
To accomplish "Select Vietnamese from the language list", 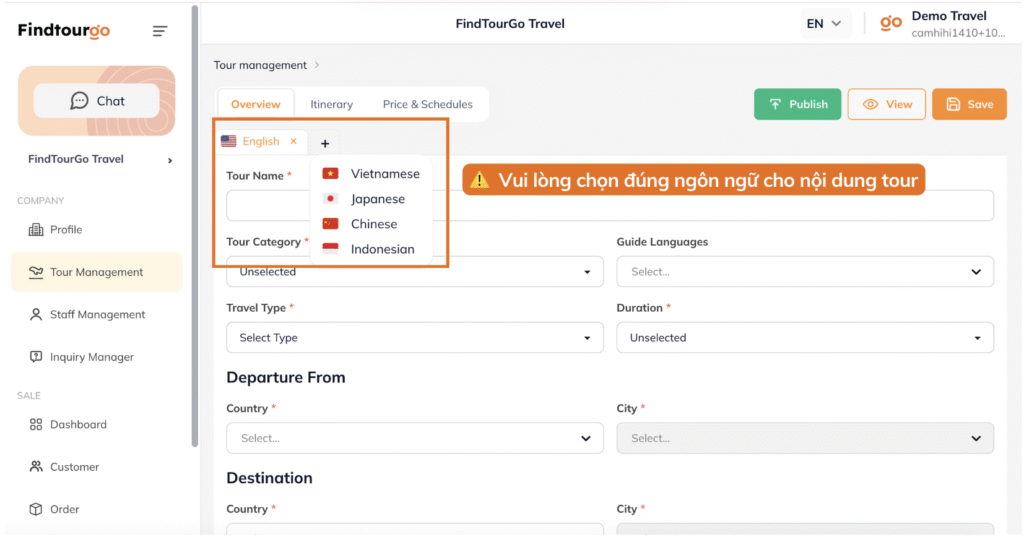I will (384, 174).
